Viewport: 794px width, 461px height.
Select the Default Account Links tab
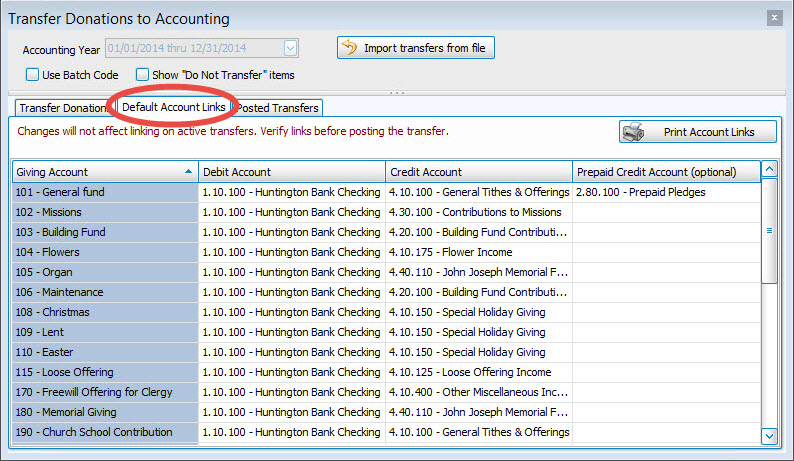[x=173, y=107]
